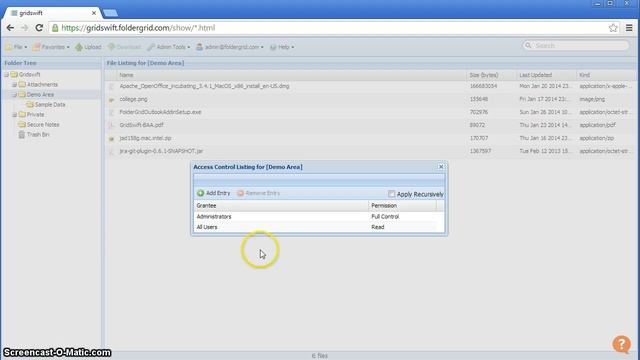Click the college.png file icon

[x=111, y=100]
